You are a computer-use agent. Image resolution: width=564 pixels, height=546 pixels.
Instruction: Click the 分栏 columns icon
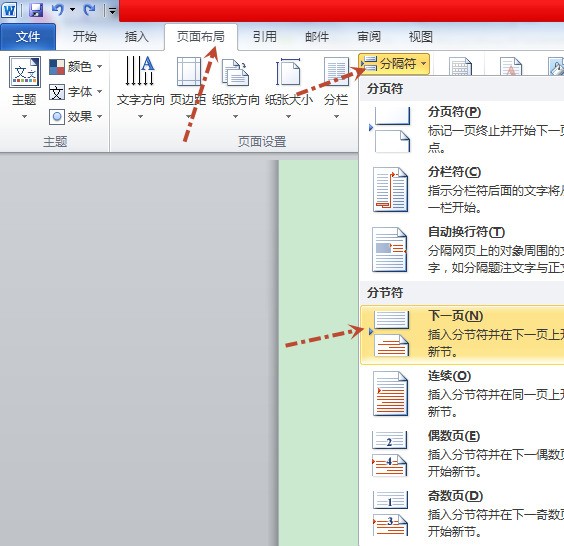(336, 72)
